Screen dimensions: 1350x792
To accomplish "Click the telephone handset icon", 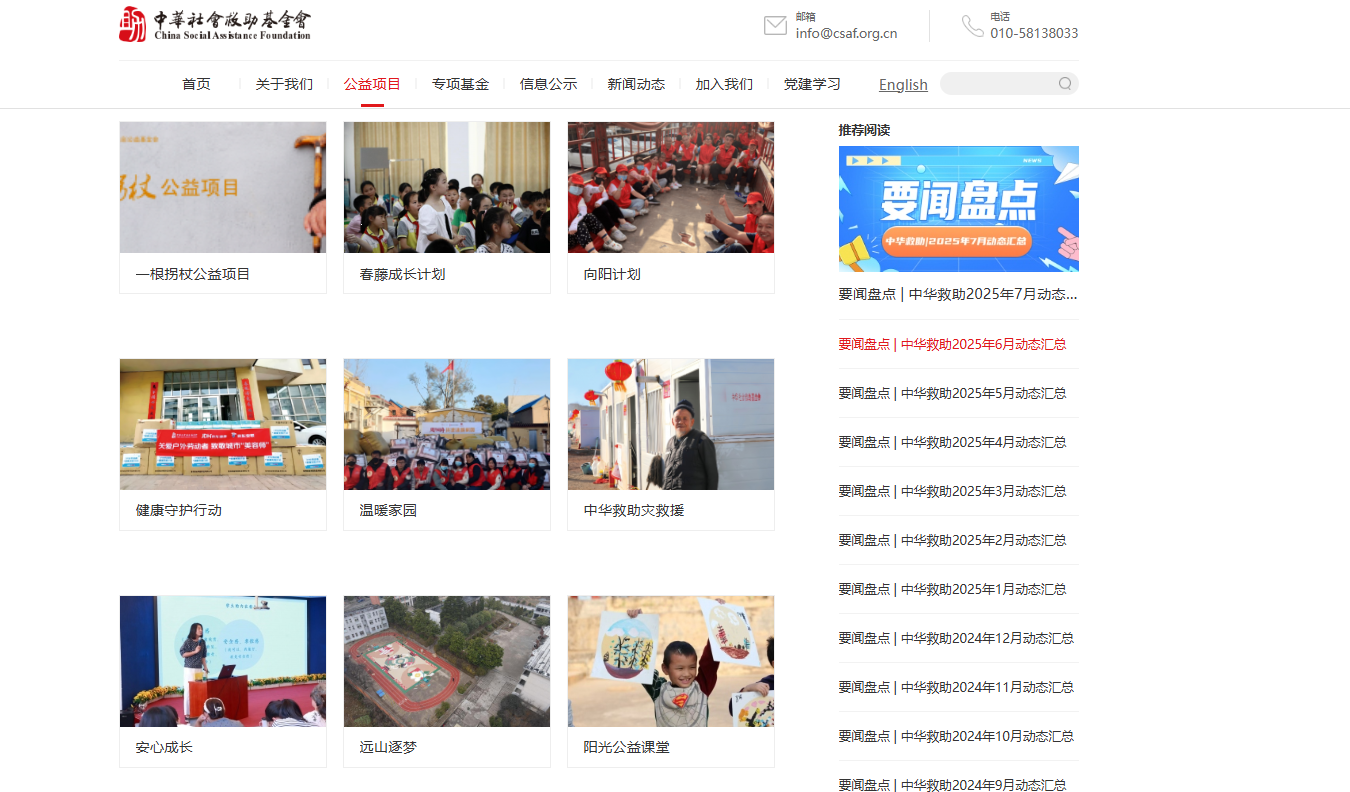I will point(972,26).
